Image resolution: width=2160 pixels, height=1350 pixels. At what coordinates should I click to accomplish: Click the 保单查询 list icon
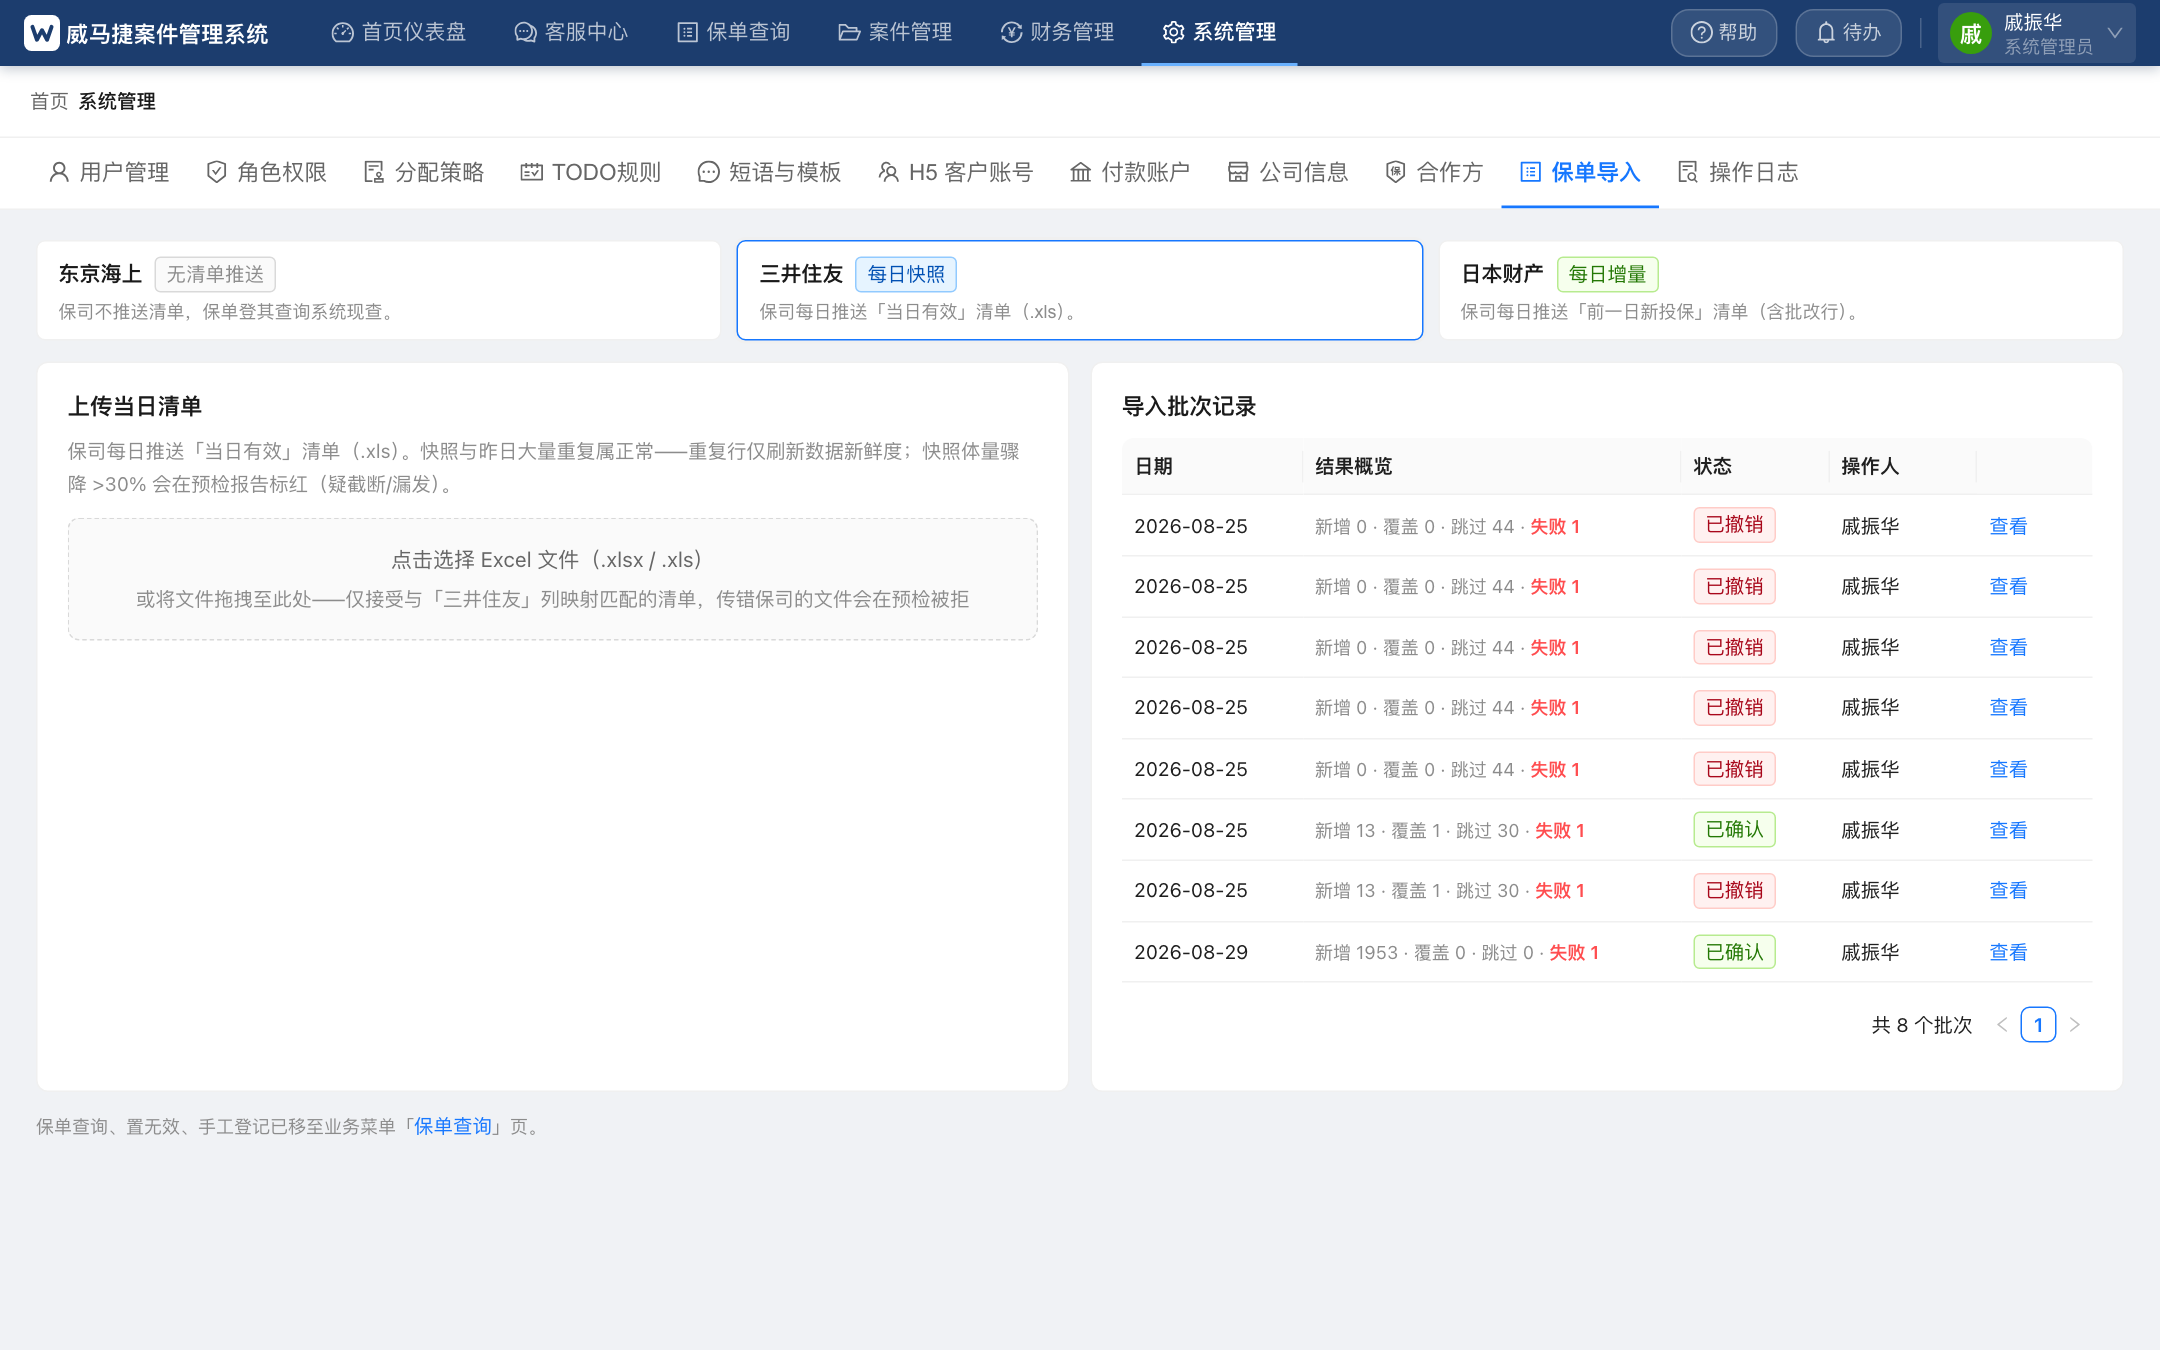687,33
